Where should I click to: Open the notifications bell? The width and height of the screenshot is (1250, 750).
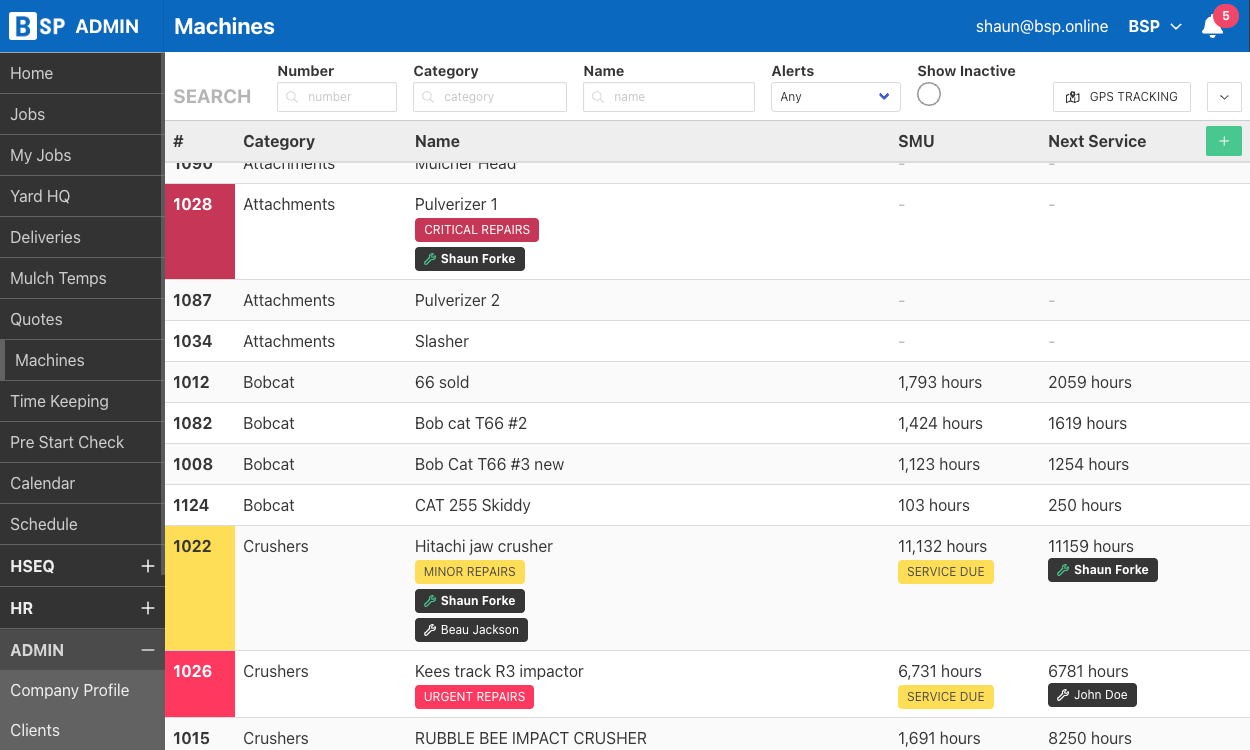point(1212,27)
